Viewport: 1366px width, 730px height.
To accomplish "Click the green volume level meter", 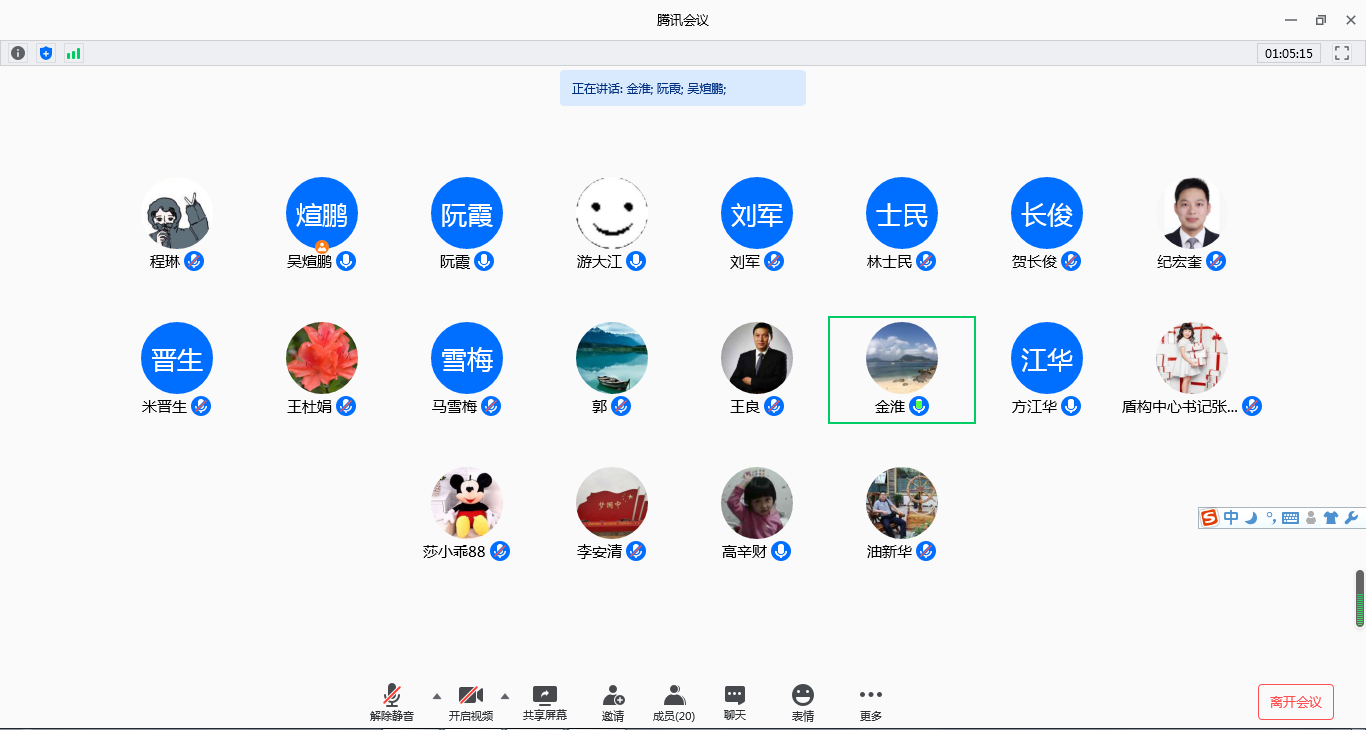I will [1360, 598].
